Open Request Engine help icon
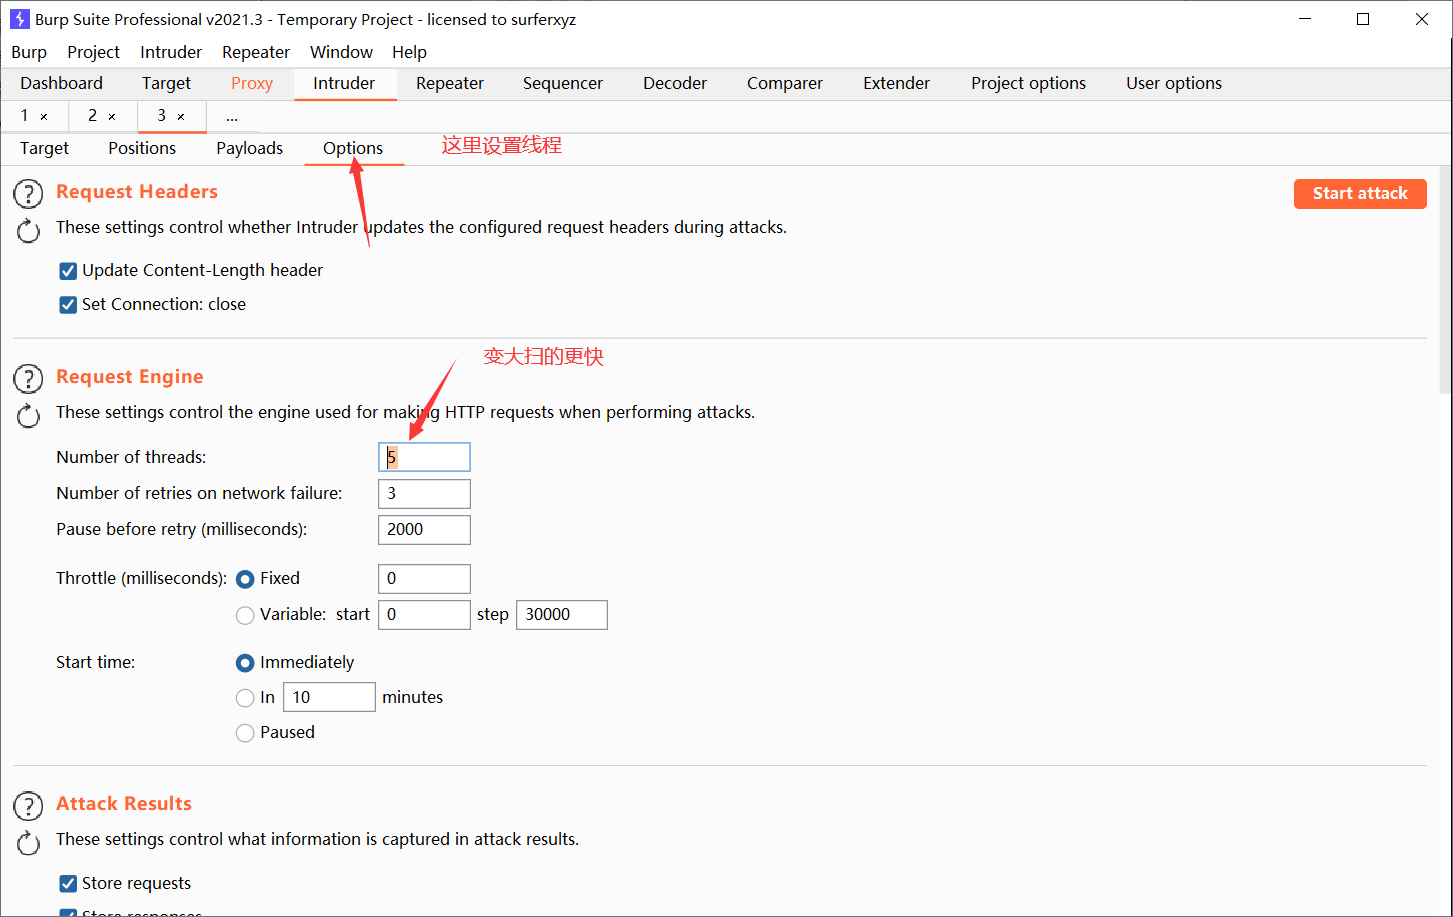The image size is (1453, 917). pyautogui.click(x=28, y=378)
